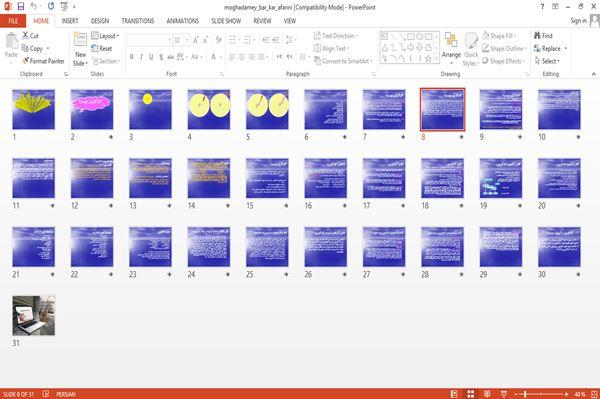
Task: Toggle Italic formatting
Action: [x=141, y=57]
